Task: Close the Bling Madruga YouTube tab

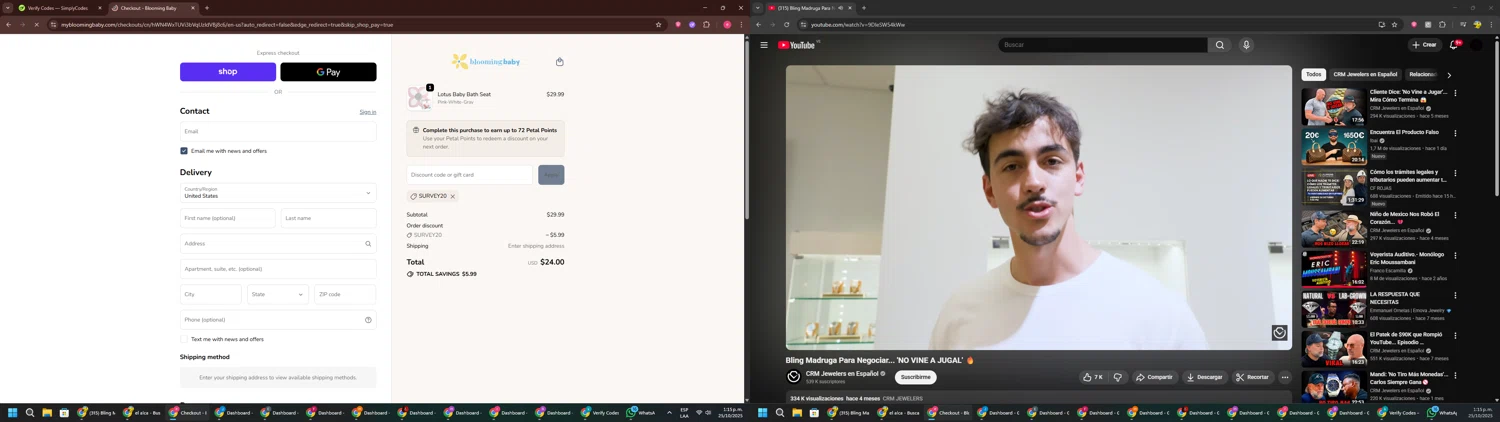Action: [x=850, y=8]
